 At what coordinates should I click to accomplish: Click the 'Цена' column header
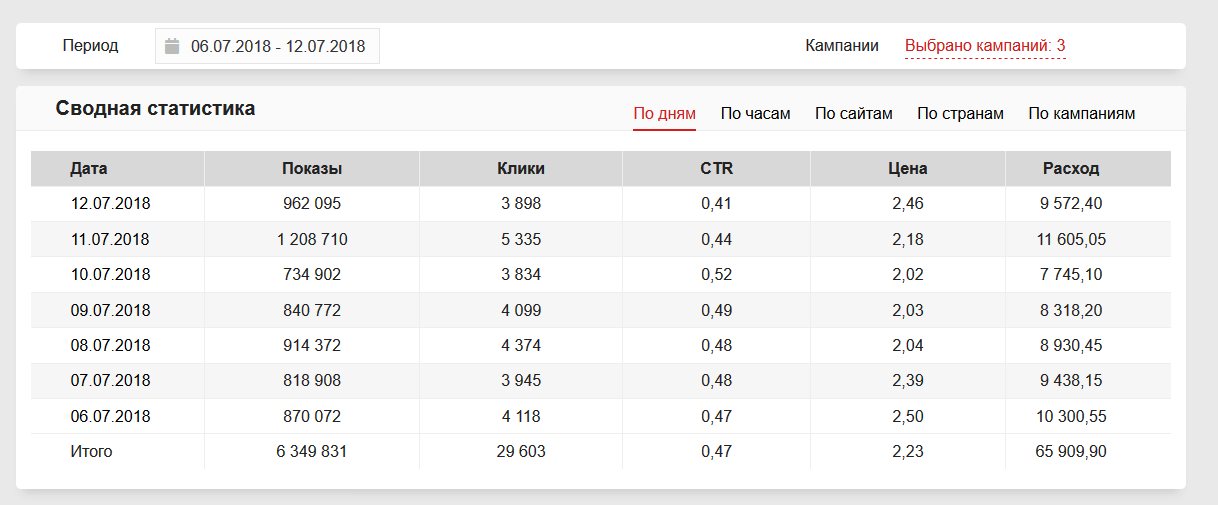coord(908,169)
